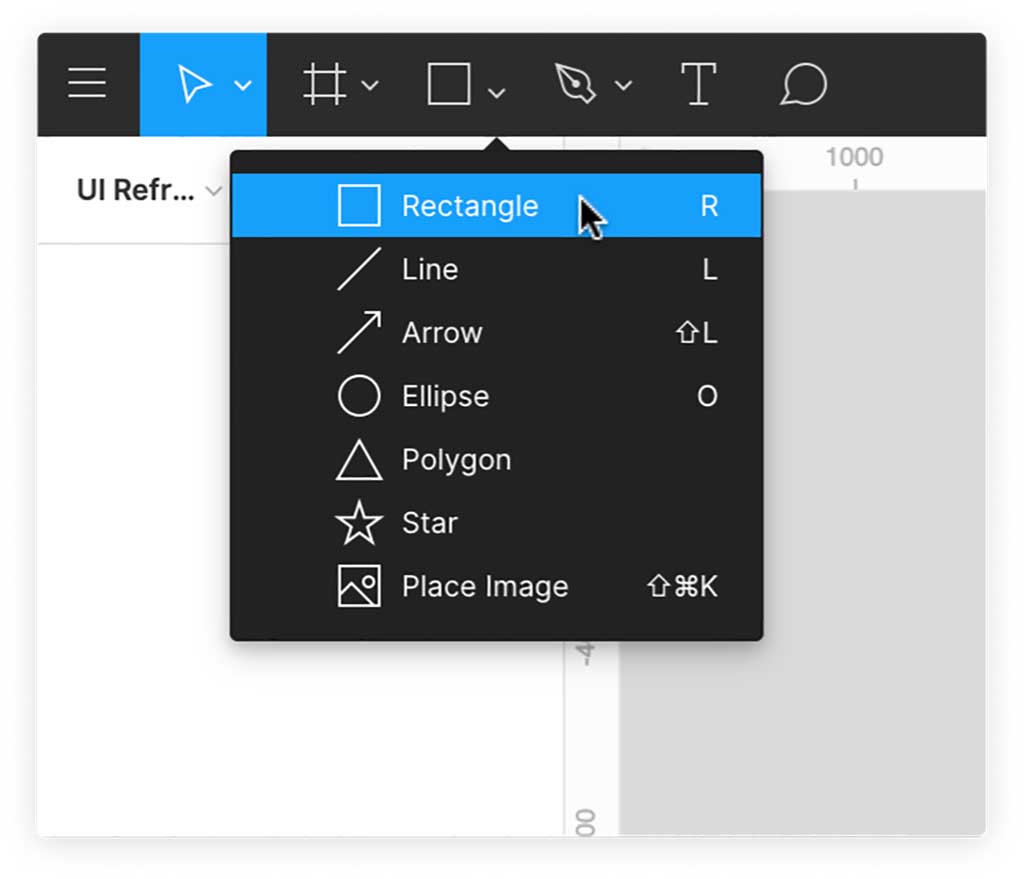Select the Text tool
The image size is (1024, 879).
click(x=699, y=84)
